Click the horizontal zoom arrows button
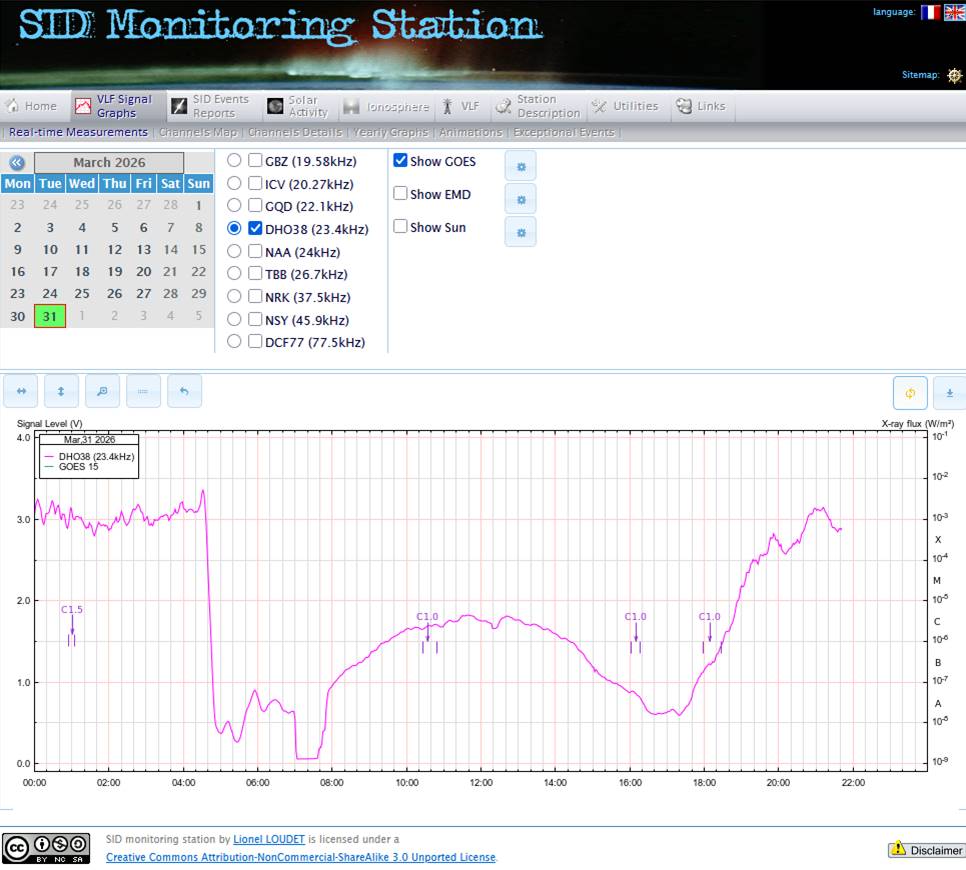The image size is (966, 870). coord(21,391)
